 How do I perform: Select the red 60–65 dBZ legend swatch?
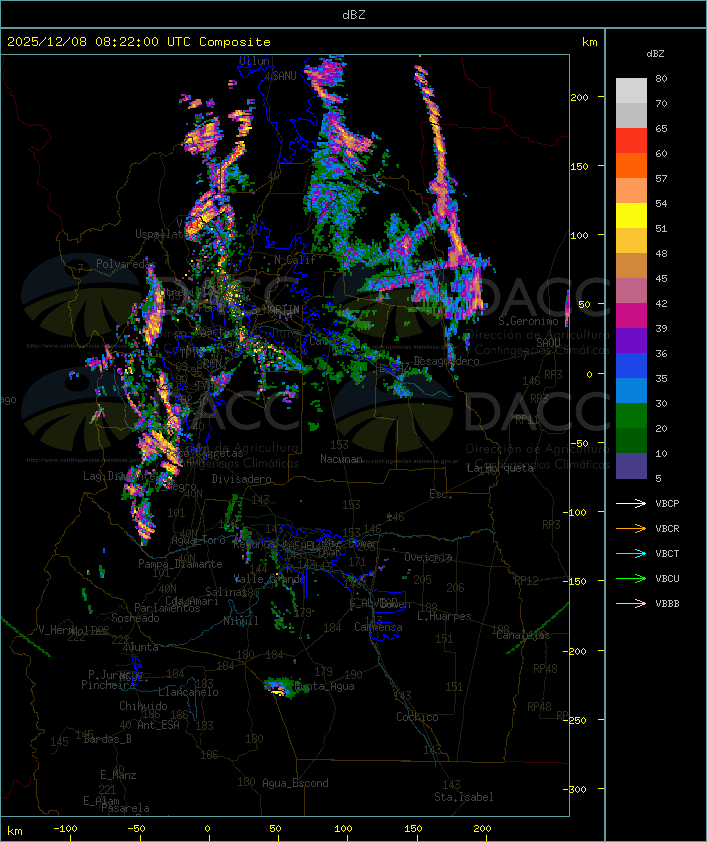tap(631, 141)
